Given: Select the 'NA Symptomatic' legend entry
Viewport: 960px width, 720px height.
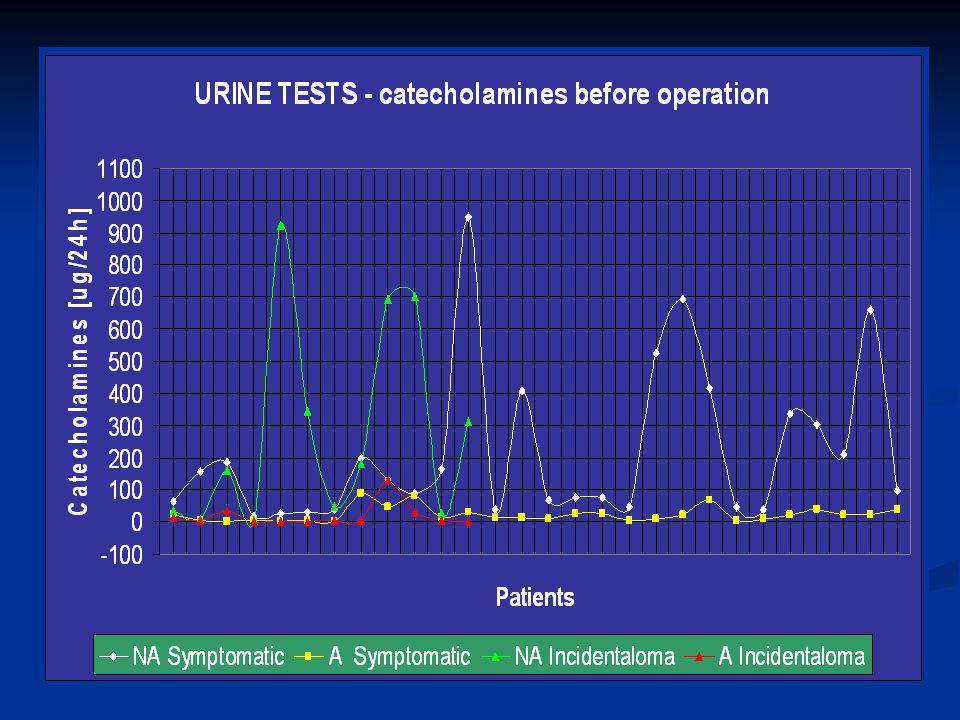Looking at the screenshot, I should click(192, 656).
